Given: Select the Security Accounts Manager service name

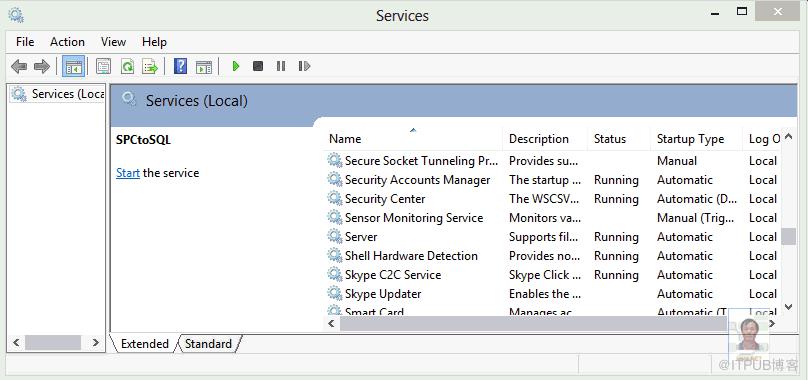Looking at the screenshot, I should (417, 179).
